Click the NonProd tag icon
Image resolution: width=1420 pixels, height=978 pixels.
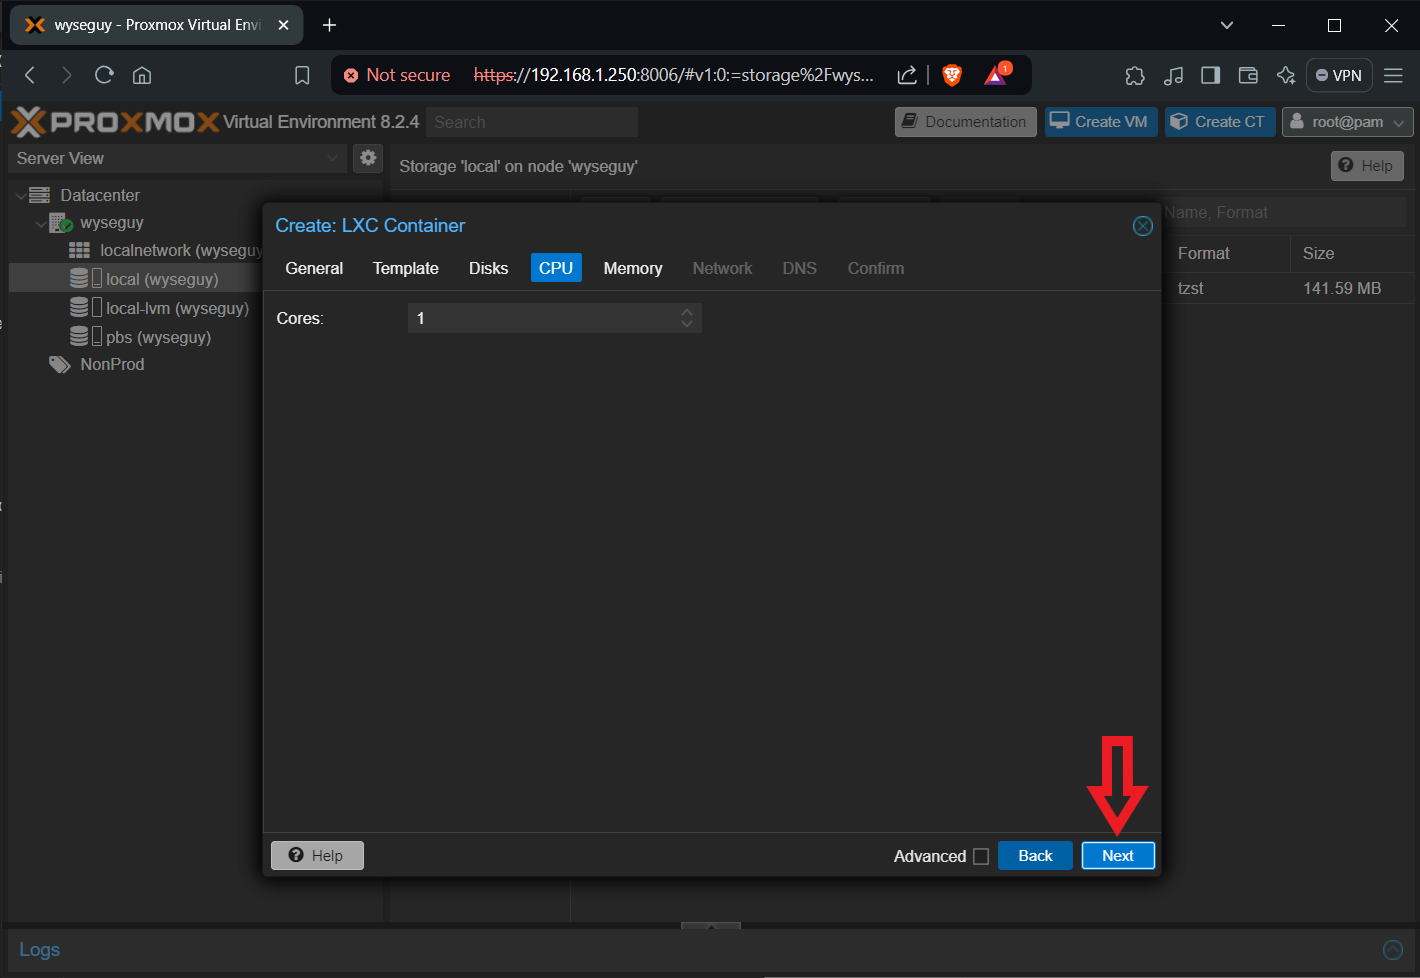click(x=60, y=364)
